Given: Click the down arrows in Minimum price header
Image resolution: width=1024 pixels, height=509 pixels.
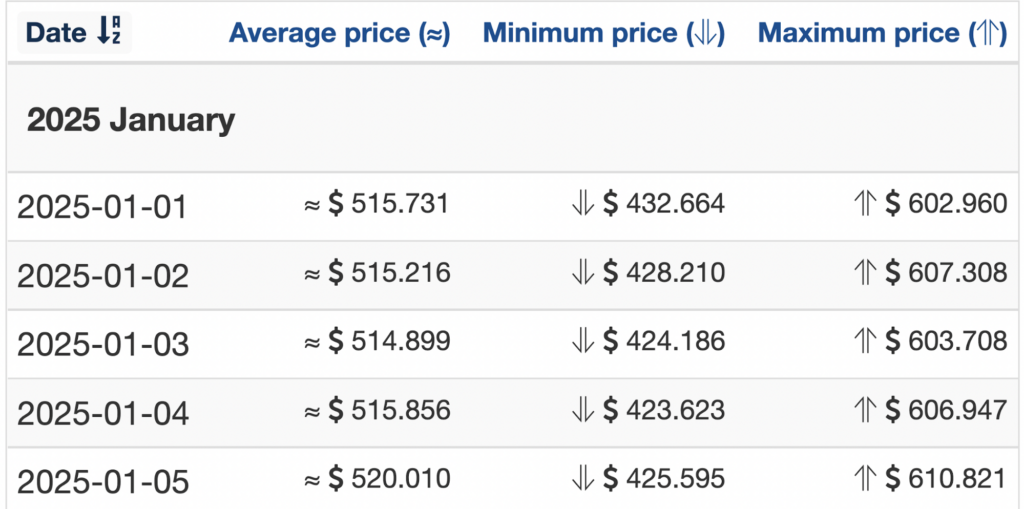Looking at the screenshot, I should [706, 33].
